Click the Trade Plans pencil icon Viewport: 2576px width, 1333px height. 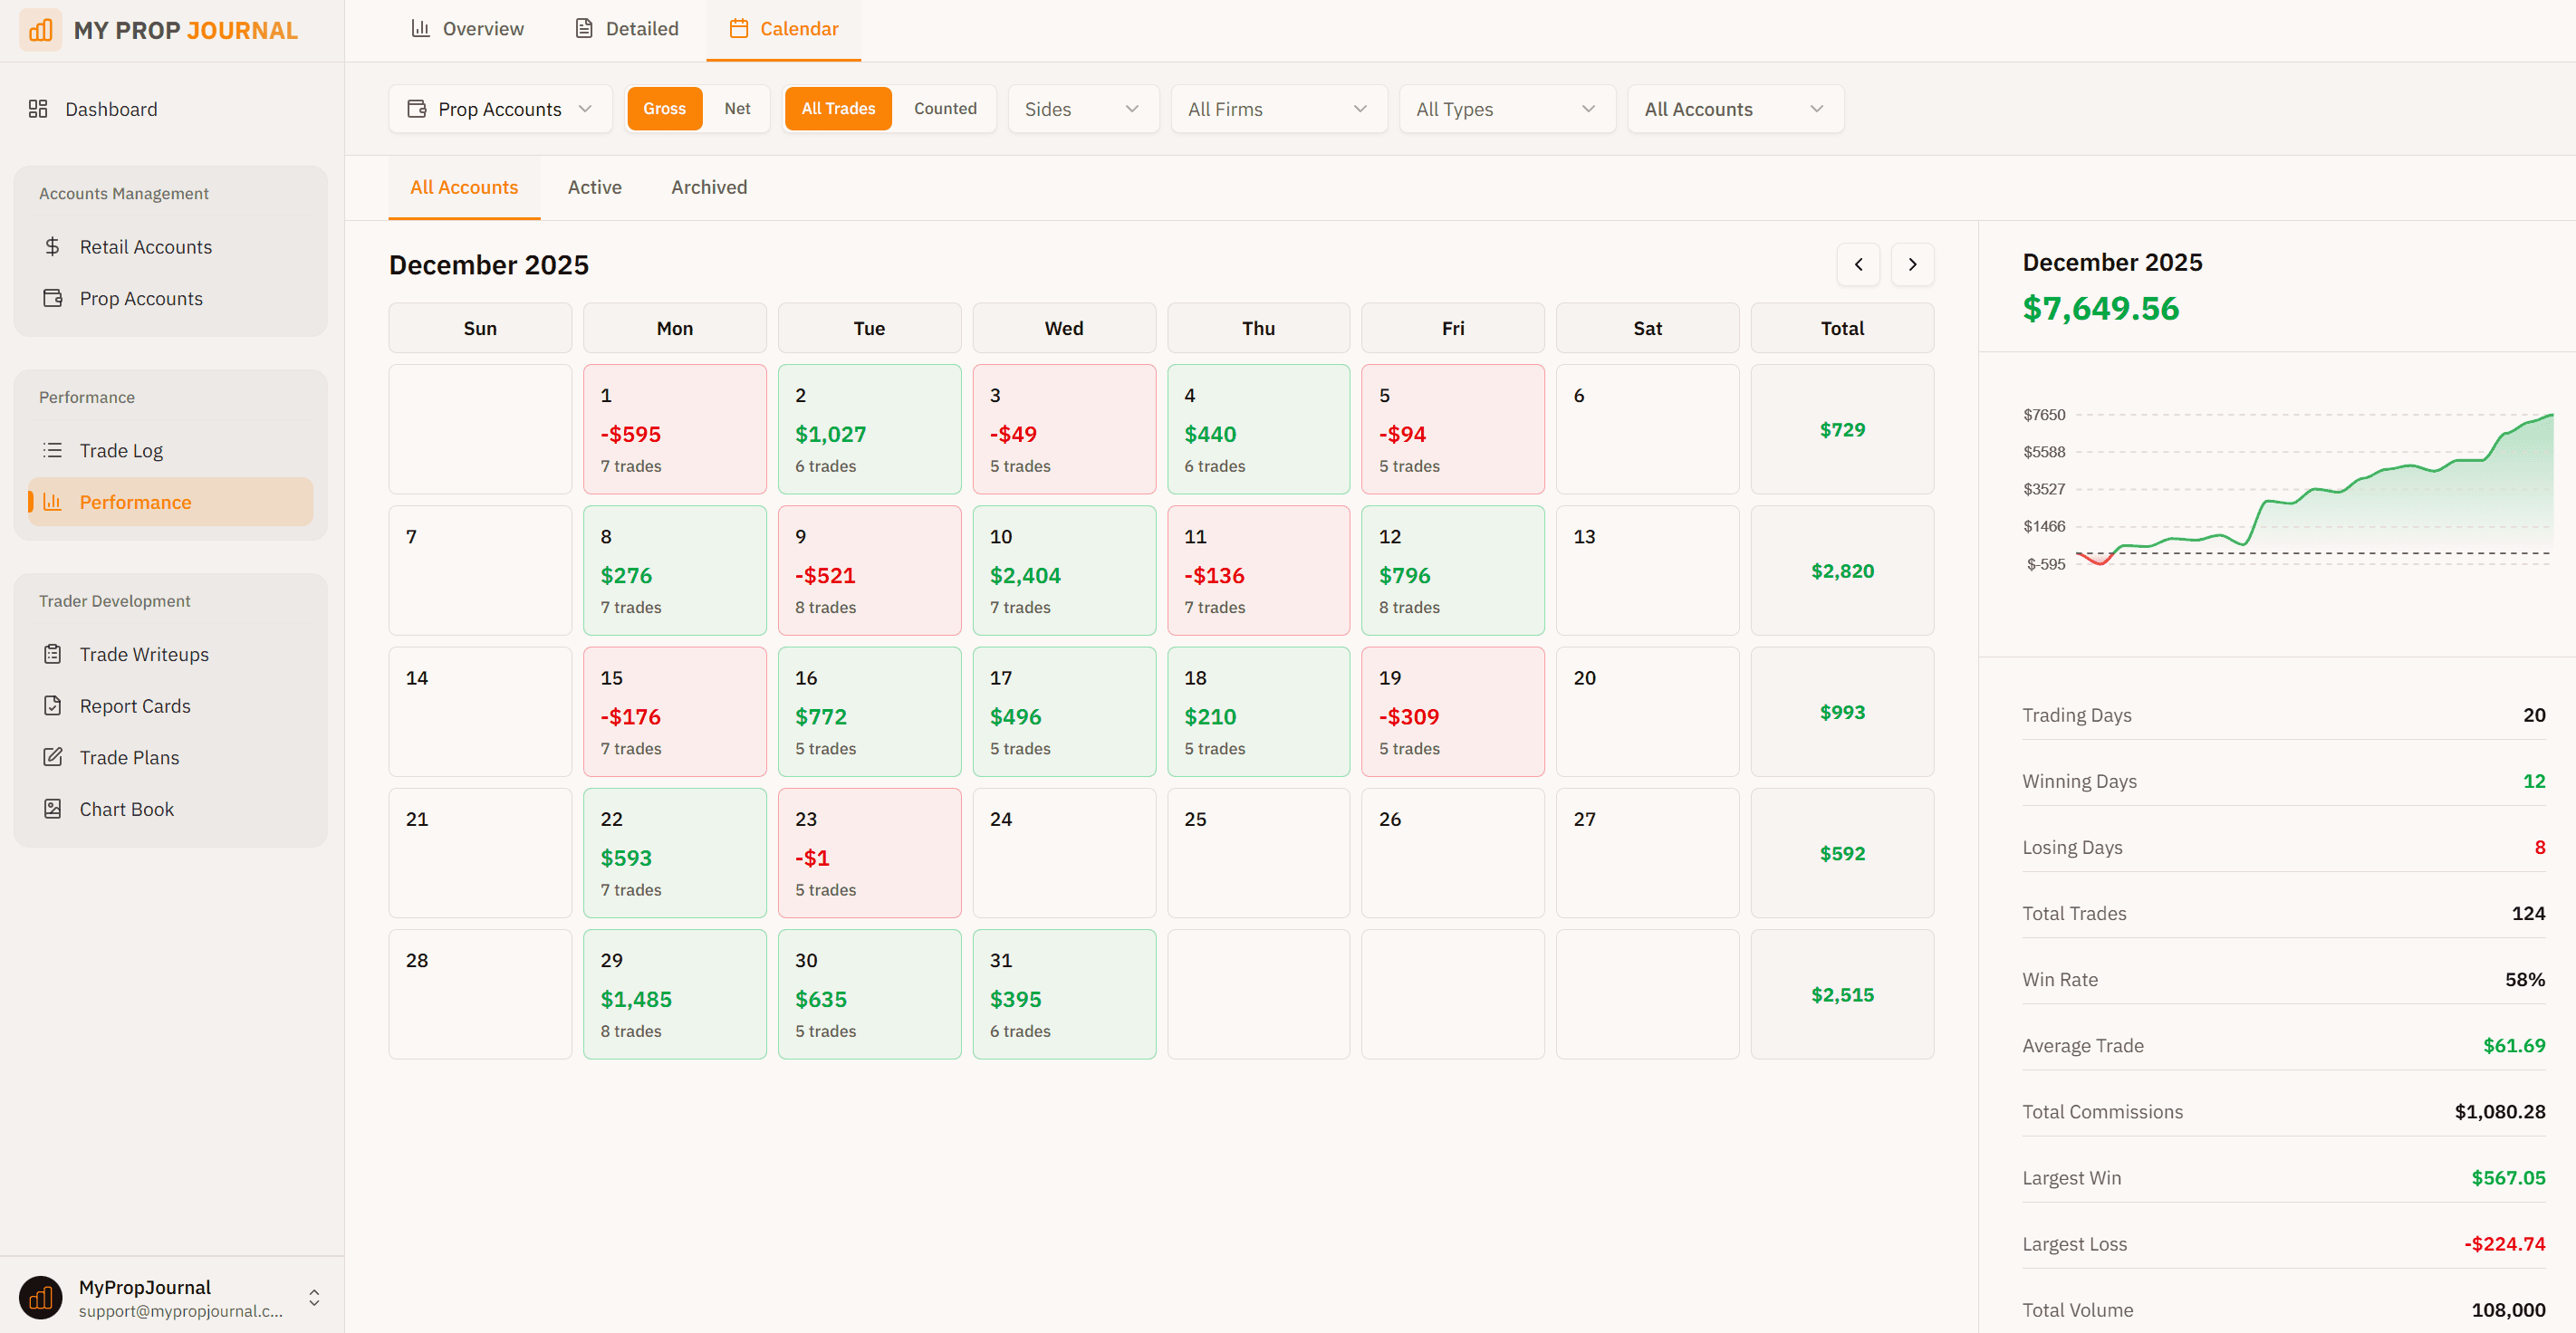[53, 757]
